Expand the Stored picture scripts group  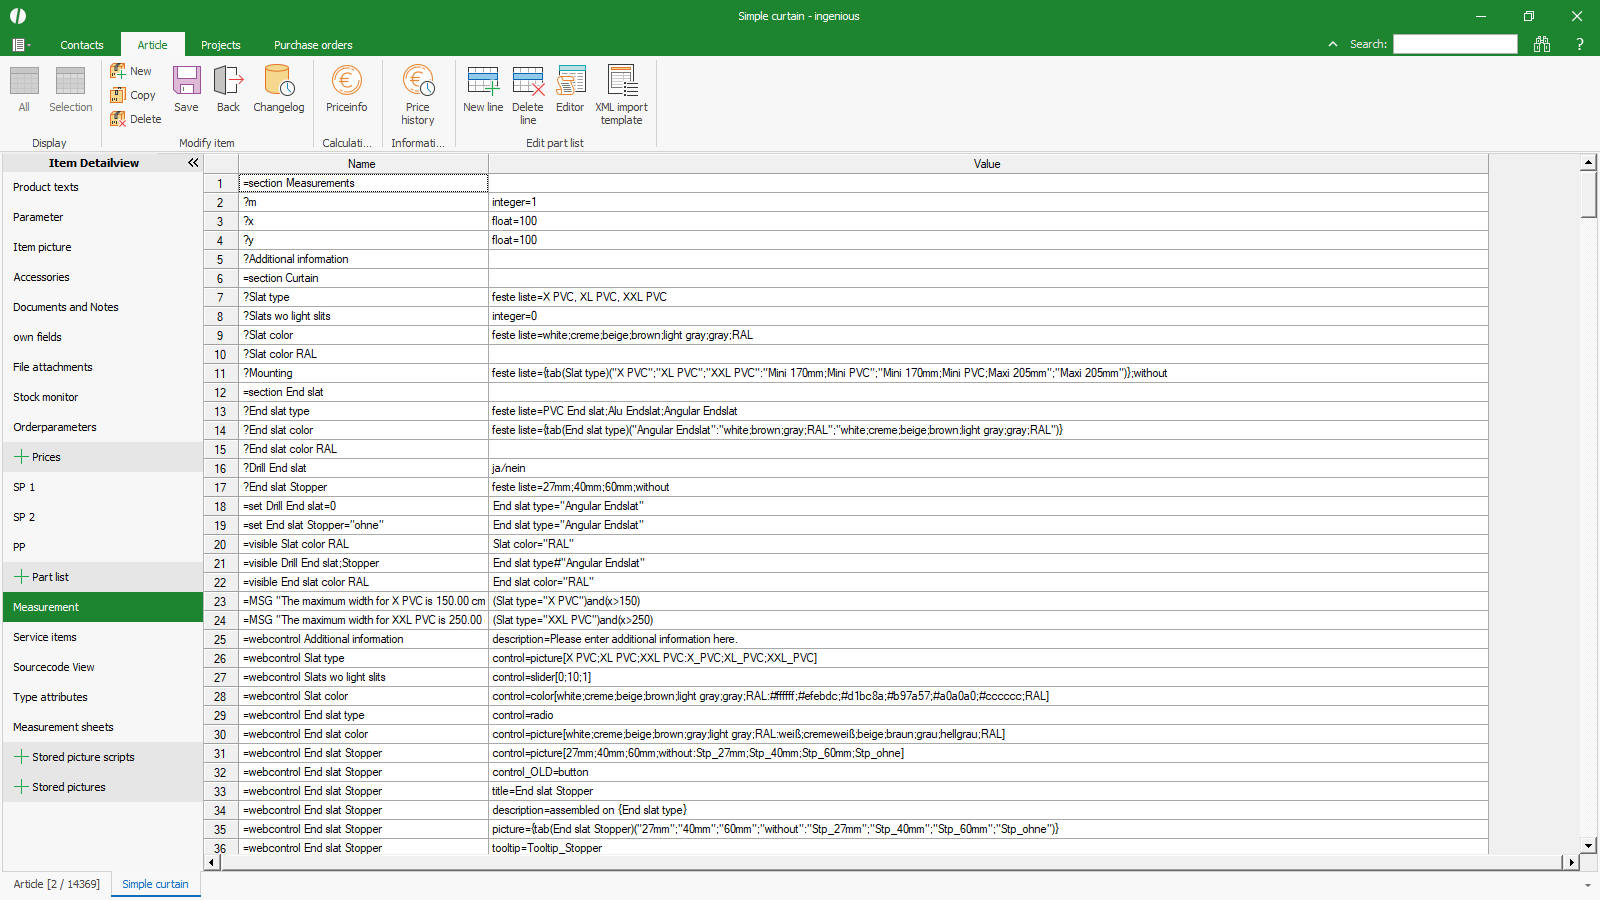21,757
